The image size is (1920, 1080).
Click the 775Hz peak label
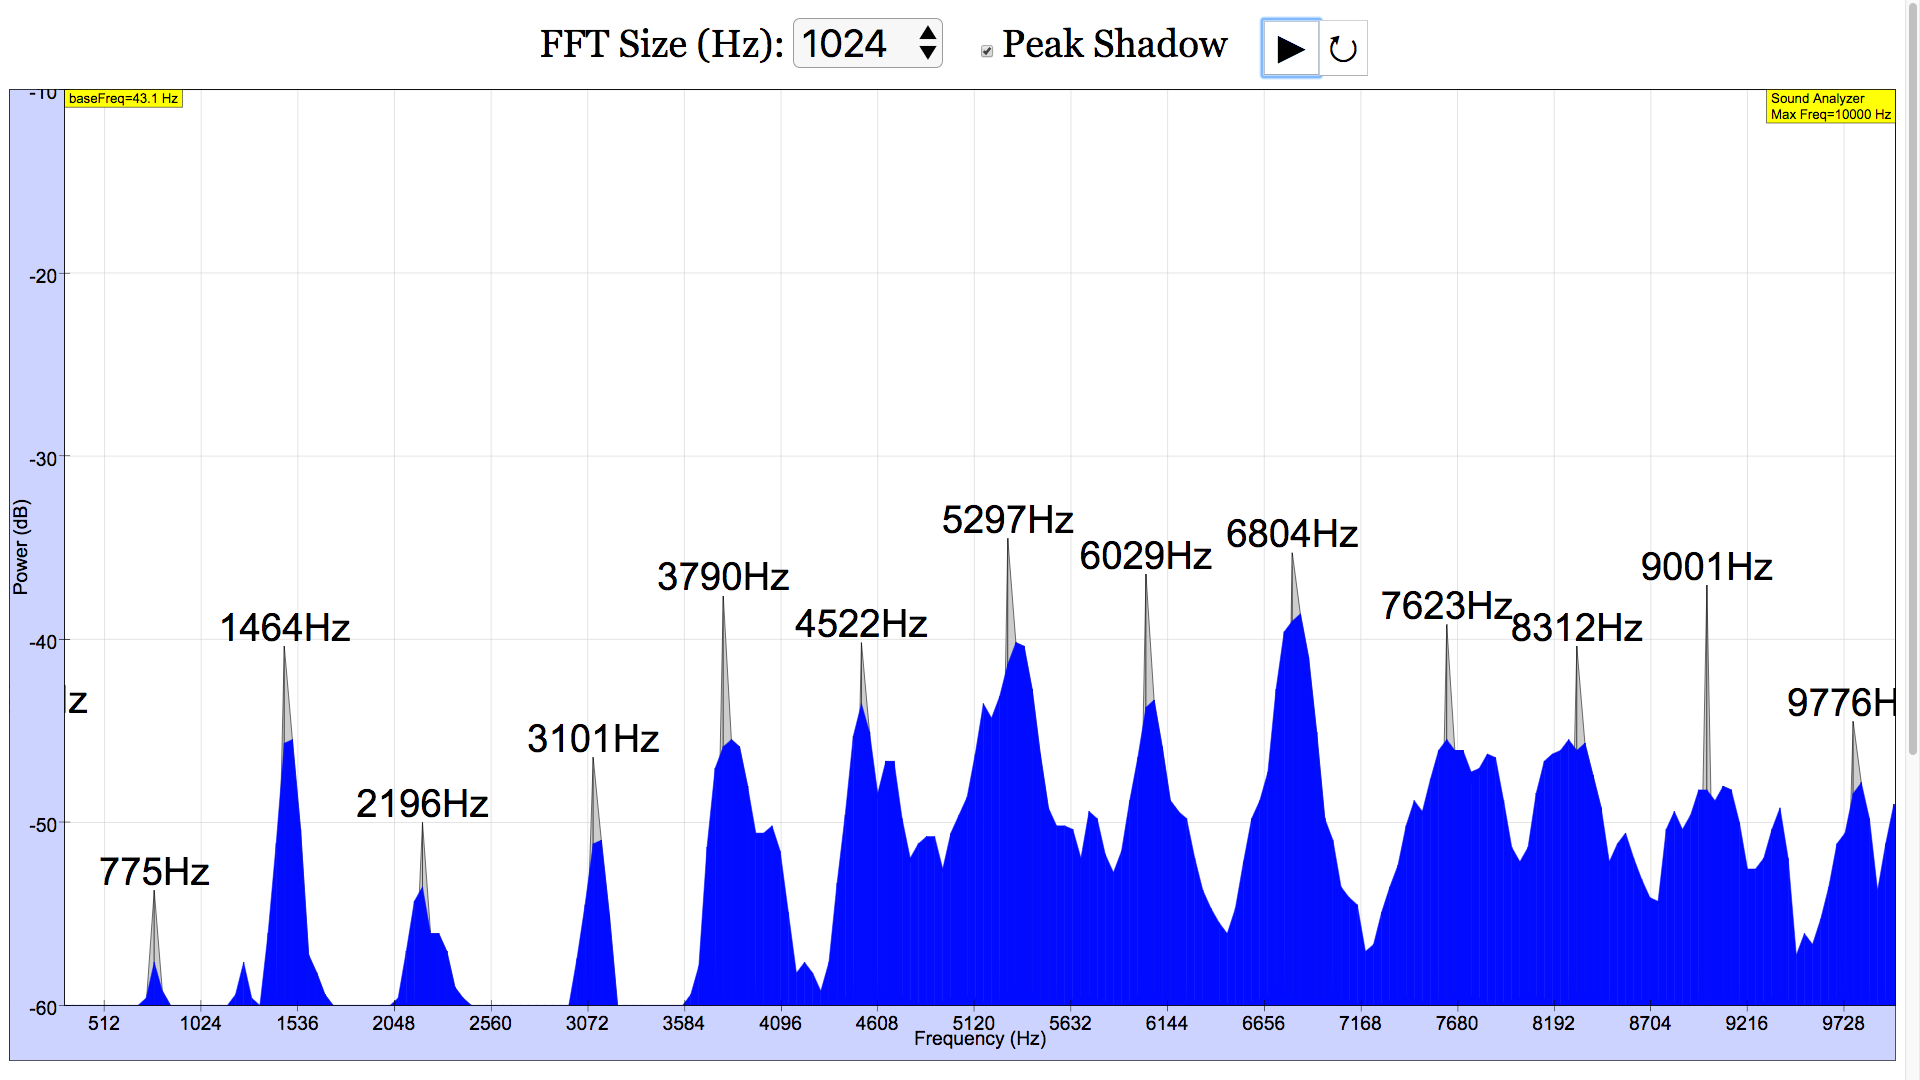tap(154, 872)
